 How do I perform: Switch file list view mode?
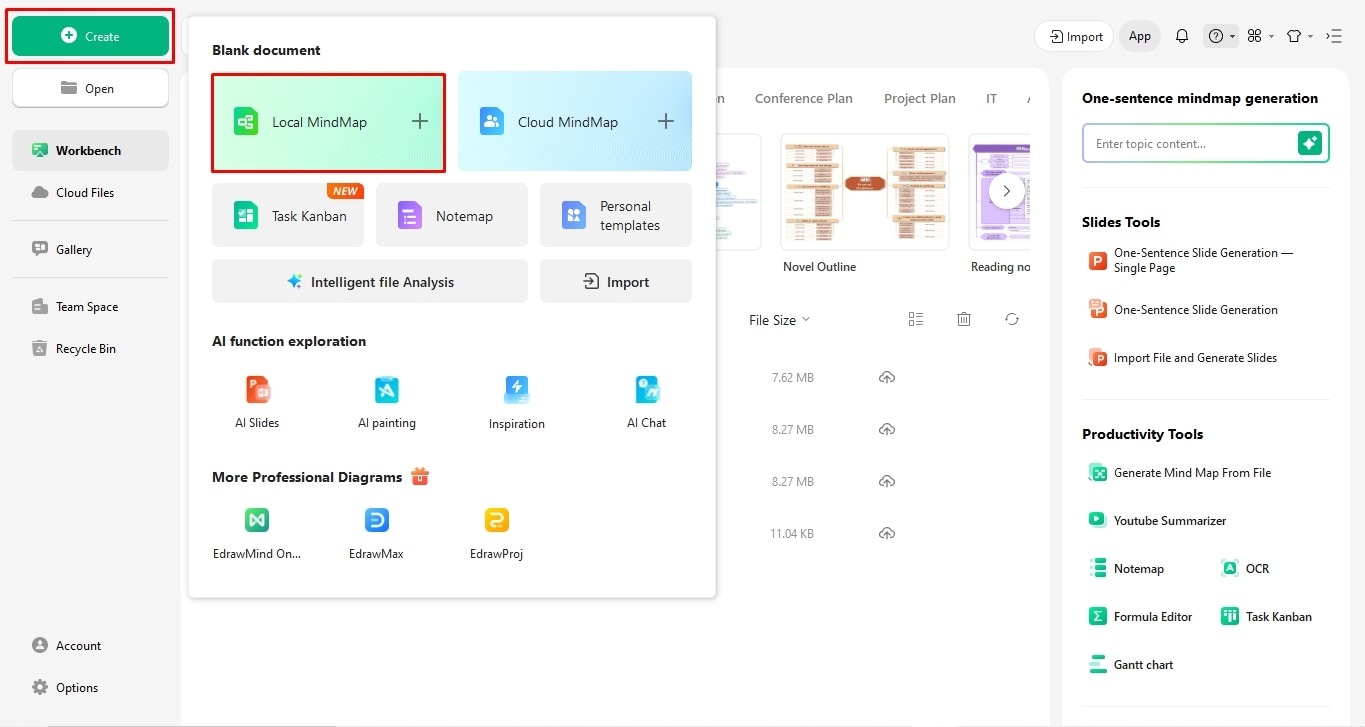916,319
